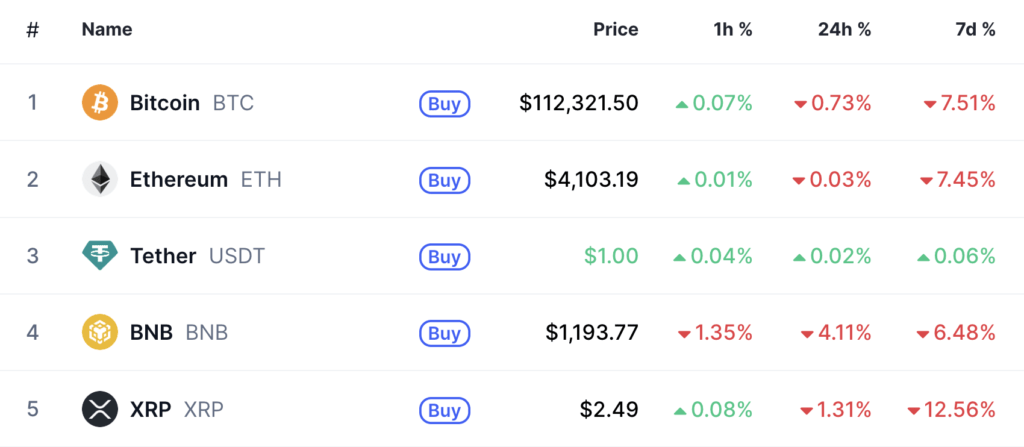The width and height of the screenshot is (1024, 447).
Task: Sort by the # rank column header
Action: pyautogui.click(x=33, y=29)
